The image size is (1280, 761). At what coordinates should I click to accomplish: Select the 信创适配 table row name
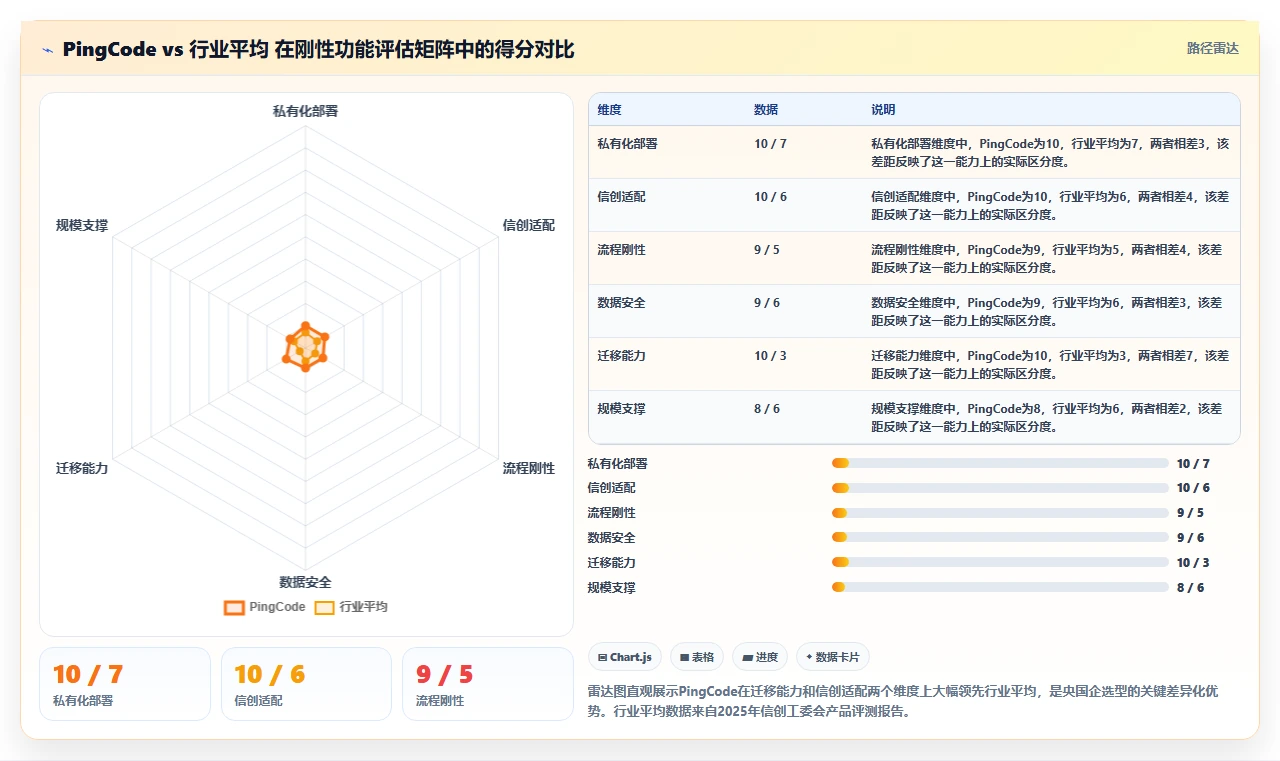click(x=622, y=196)
